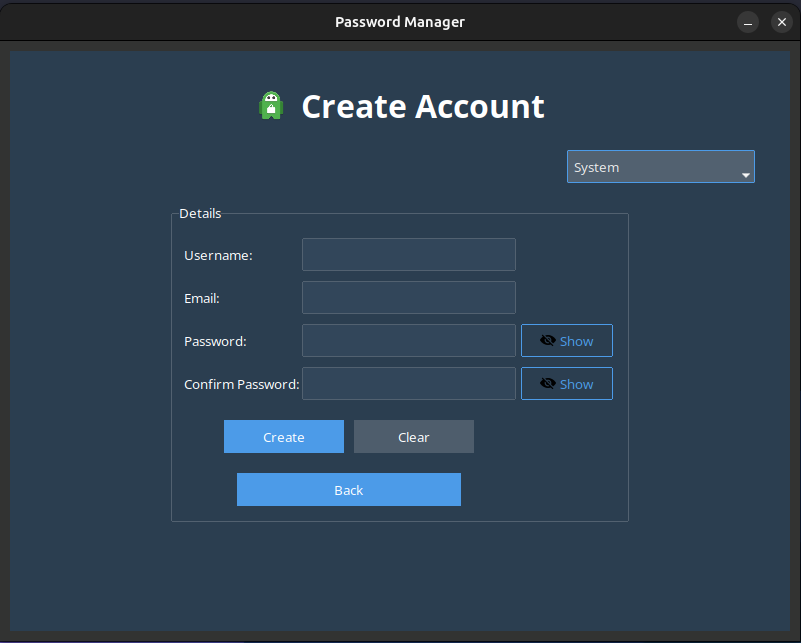Click the small arrow on System combo box

pyautogui.click(x=745, y=175)
